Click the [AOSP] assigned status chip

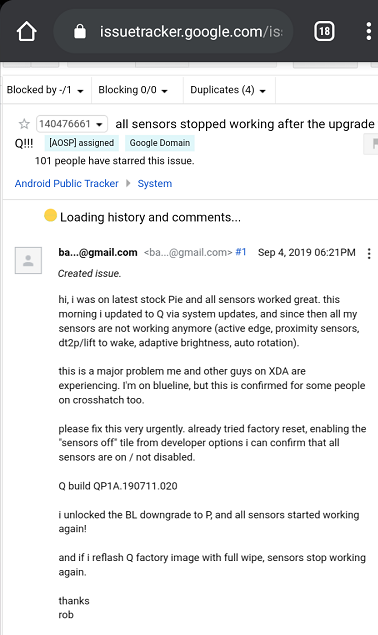(81, 143)
